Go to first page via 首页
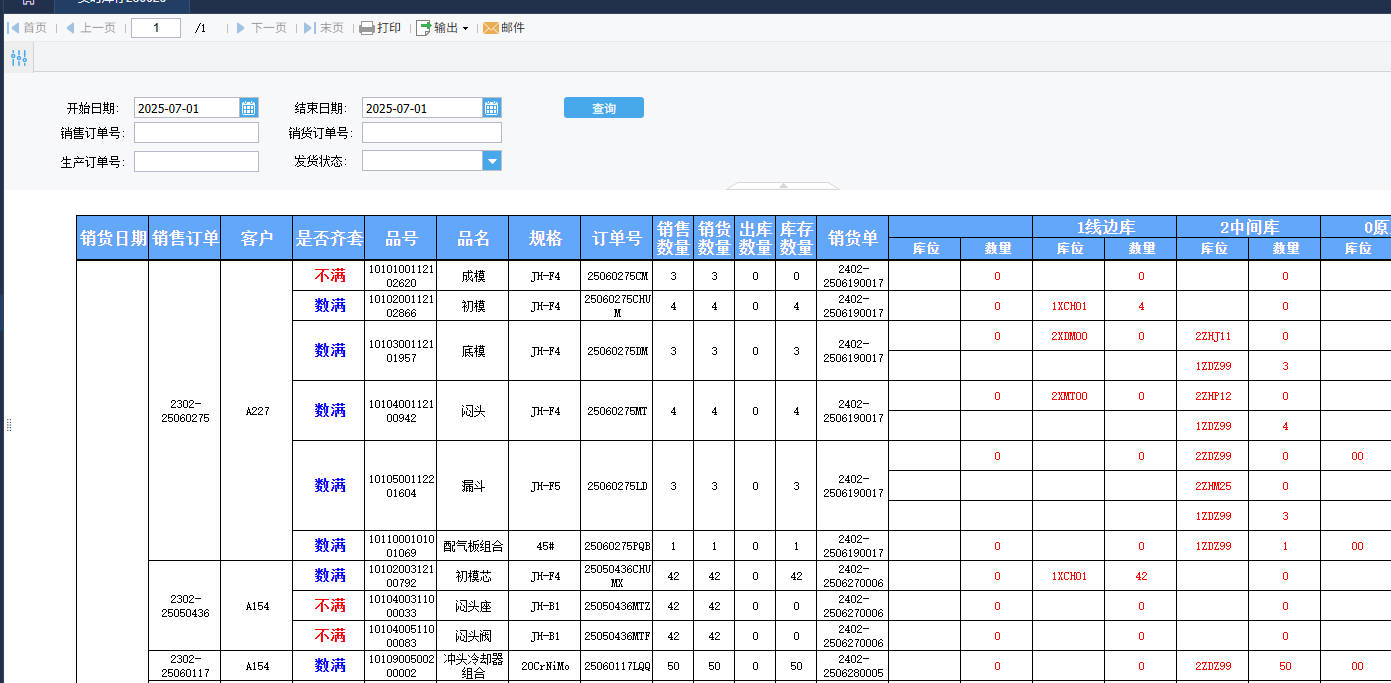Viewport: 1391px width, 683px height. pyautogui.click(x=28, y=28)
